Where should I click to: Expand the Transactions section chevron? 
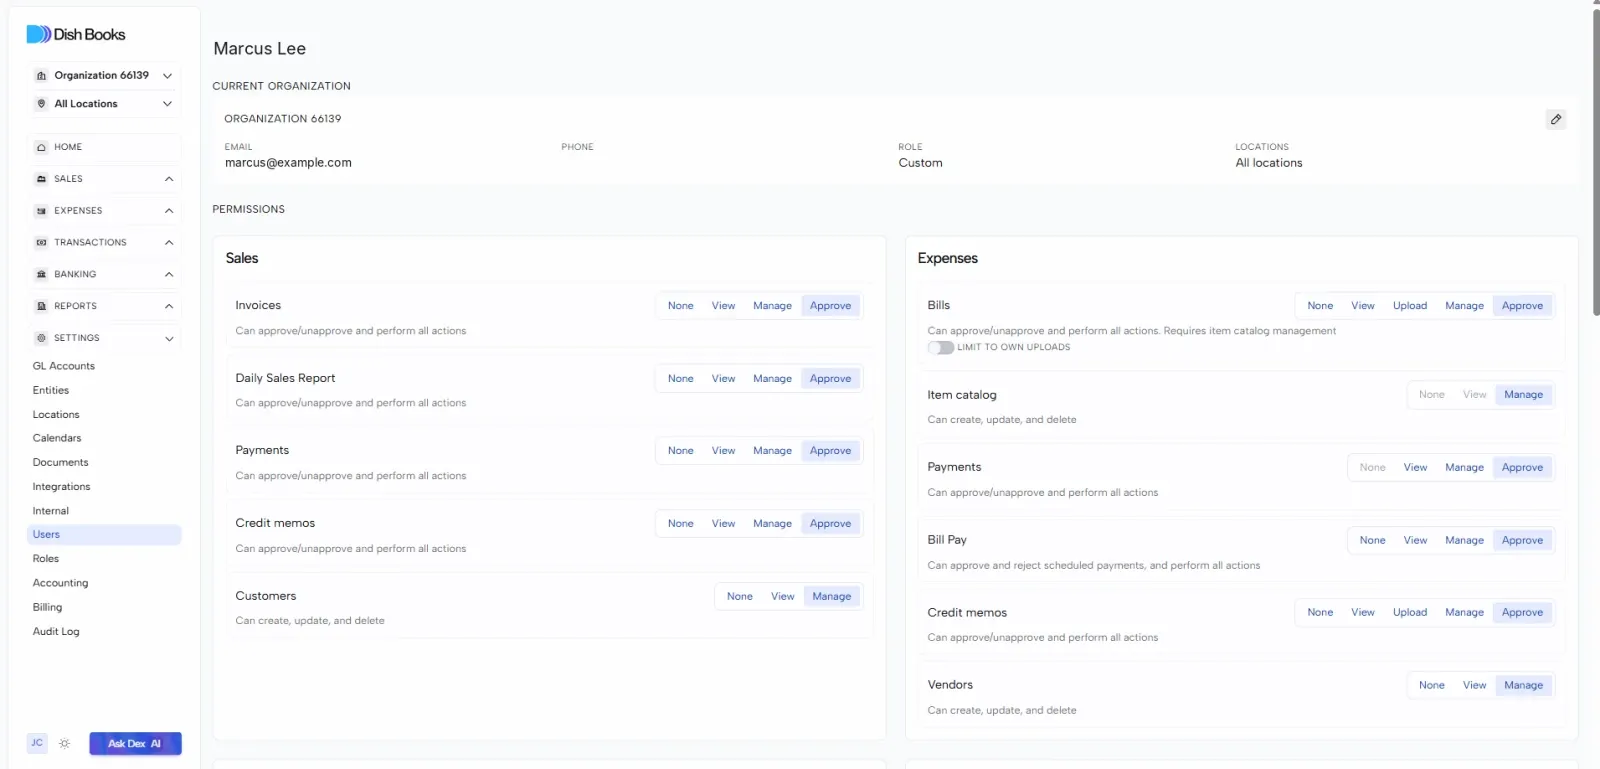tap(169, 243)
